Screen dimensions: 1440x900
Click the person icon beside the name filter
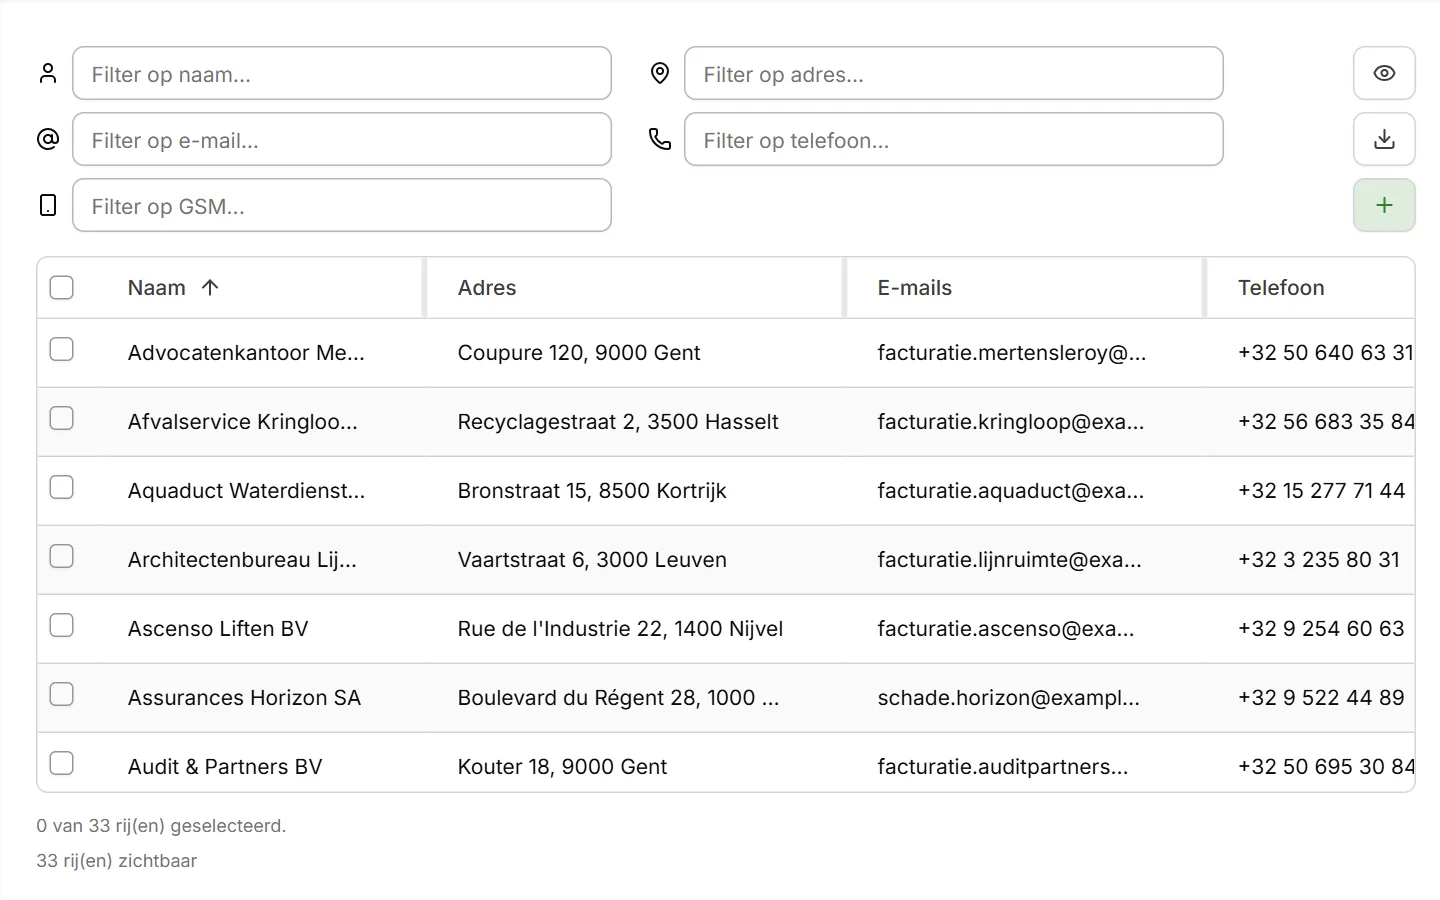48,73
